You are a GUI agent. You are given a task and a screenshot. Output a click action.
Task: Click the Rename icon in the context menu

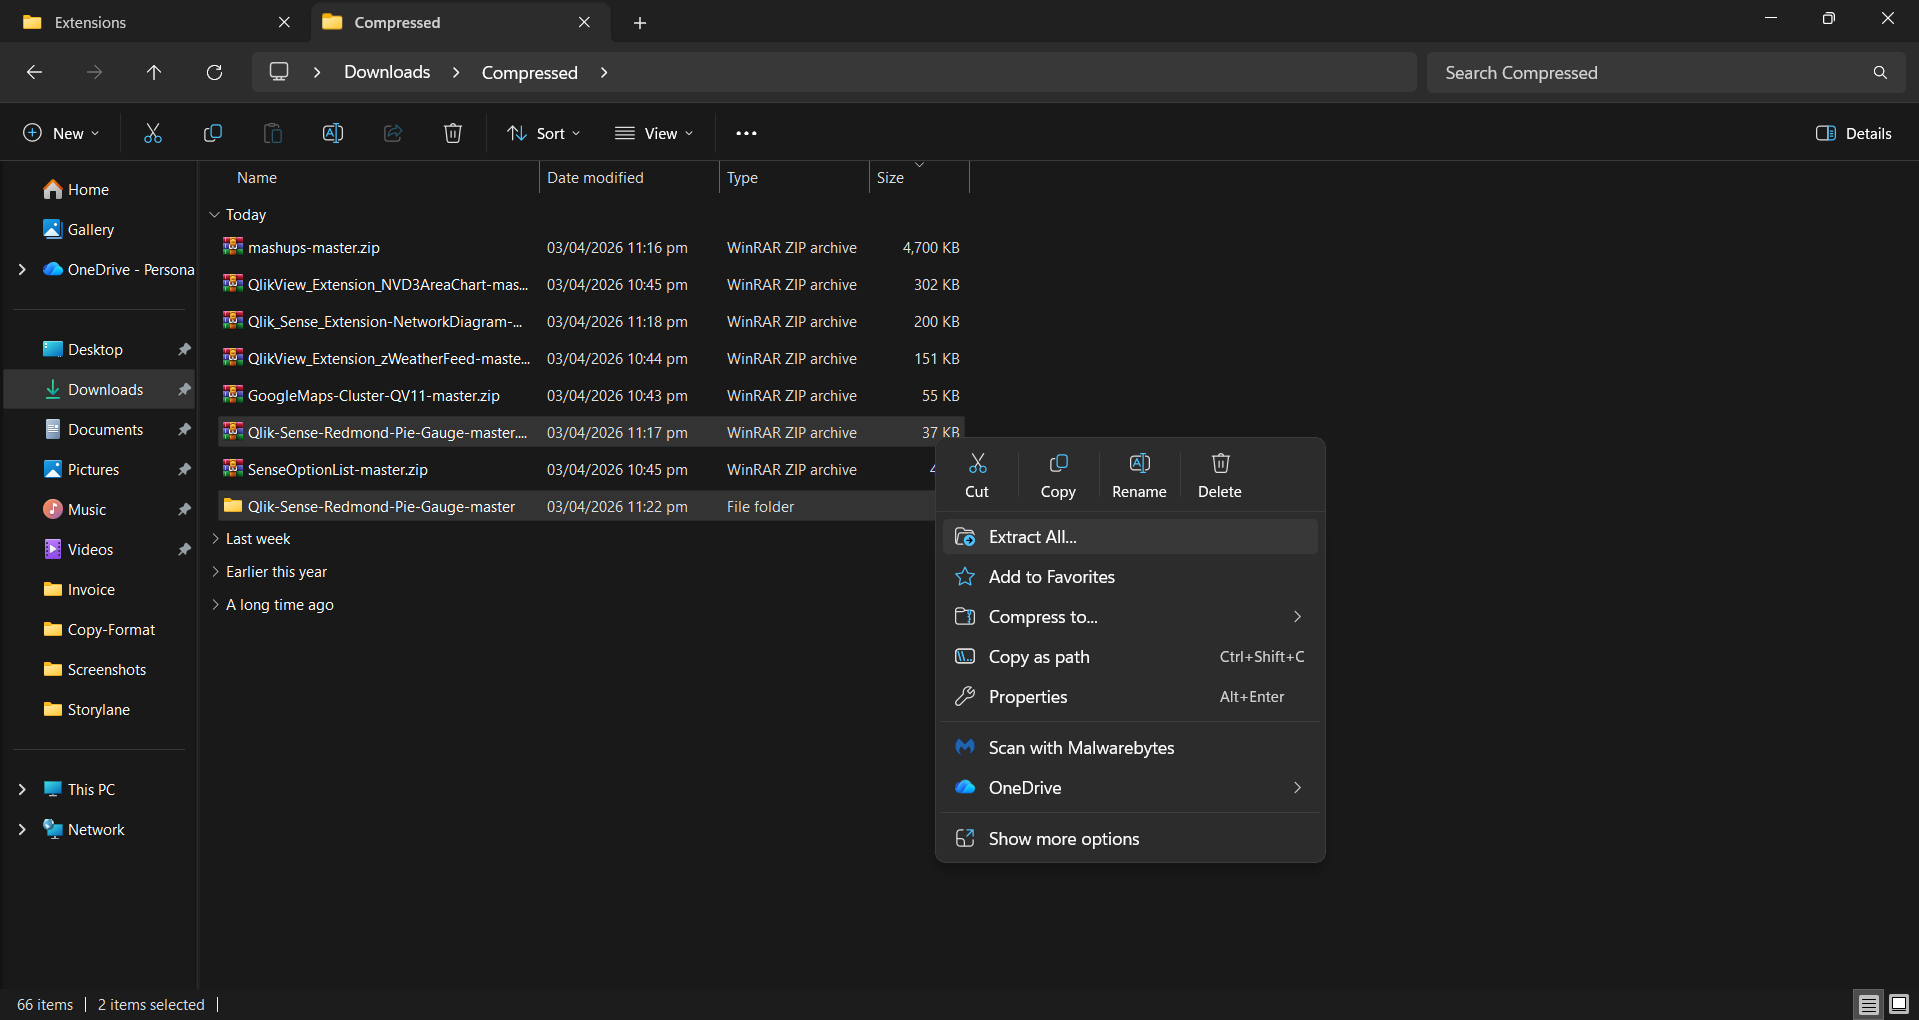(x=1139, y=475)
